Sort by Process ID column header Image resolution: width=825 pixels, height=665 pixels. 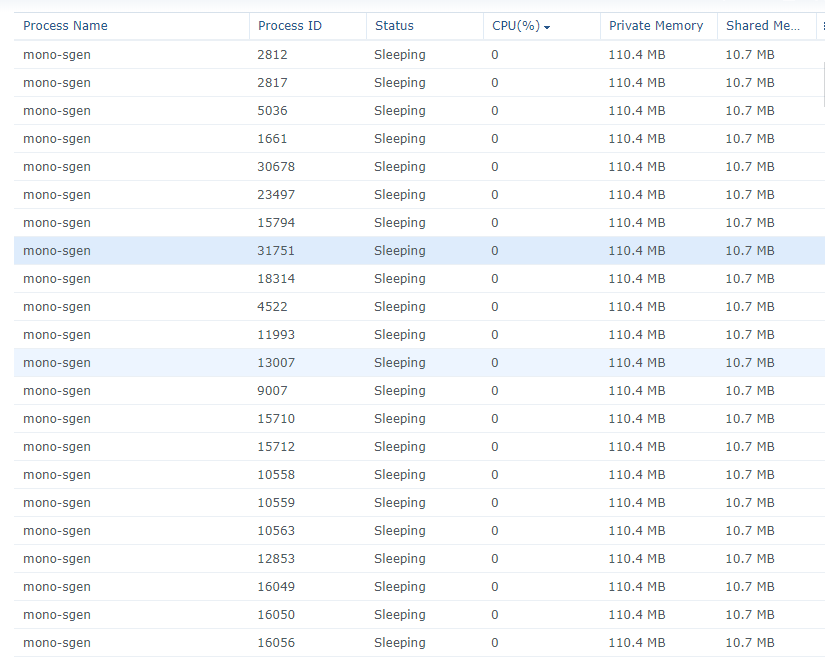pyautogui.click(x=289, y=26)
